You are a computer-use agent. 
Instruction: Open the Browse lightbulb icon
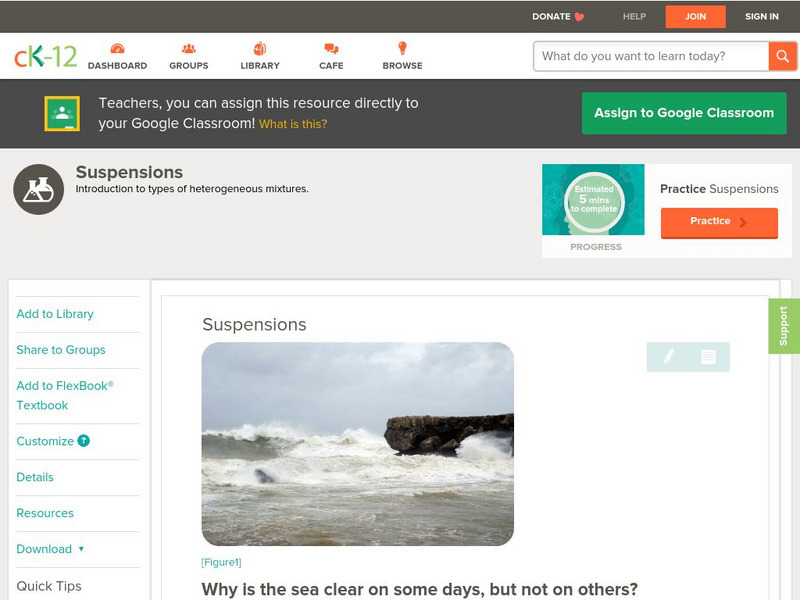pos(402,48)
